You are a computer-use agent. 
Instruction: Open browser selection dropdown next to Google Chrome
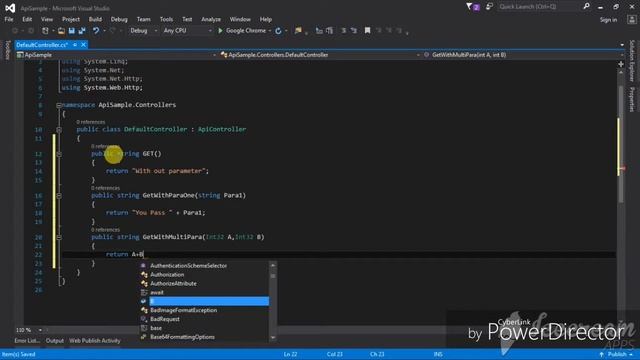tap(270, 31)
